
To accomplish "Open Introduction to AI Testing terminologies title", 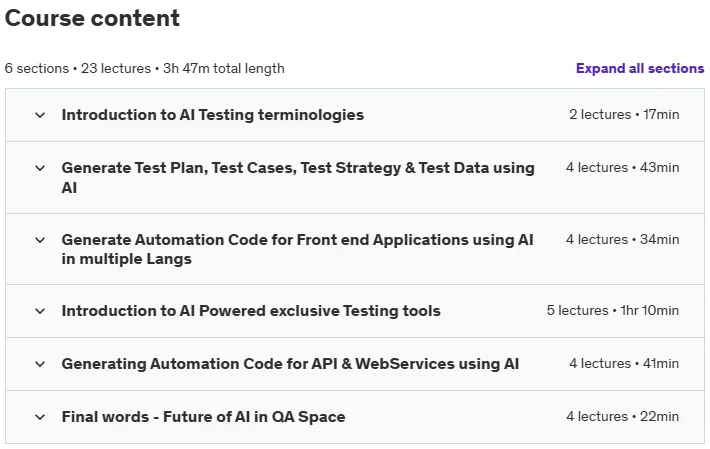I will 213,115.
